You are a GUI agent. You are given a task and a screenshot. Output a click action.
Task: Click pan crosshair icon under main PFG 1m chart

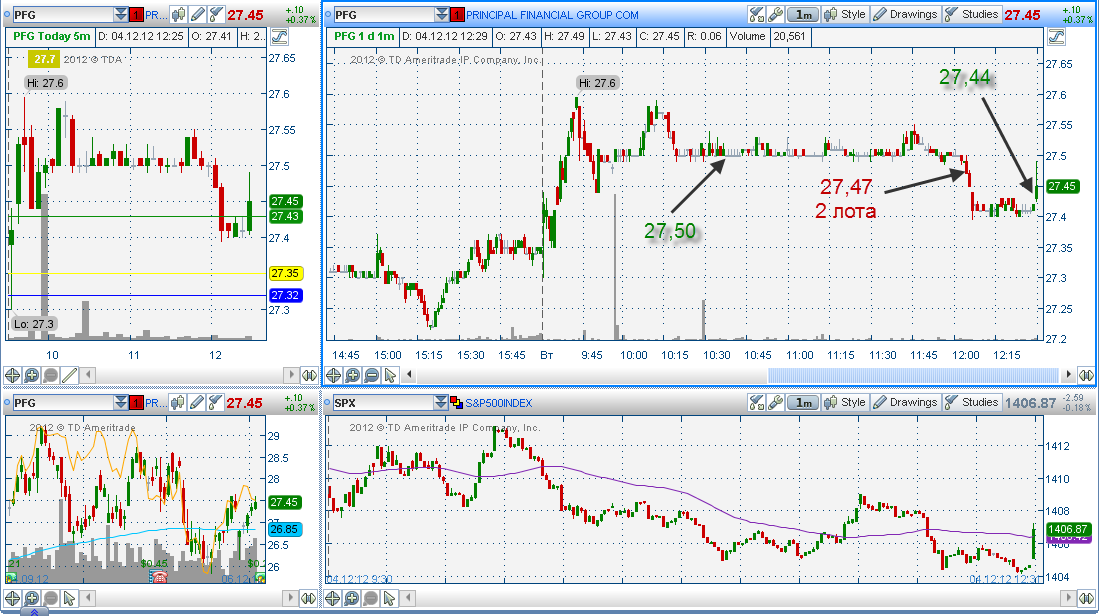(333, 375)
